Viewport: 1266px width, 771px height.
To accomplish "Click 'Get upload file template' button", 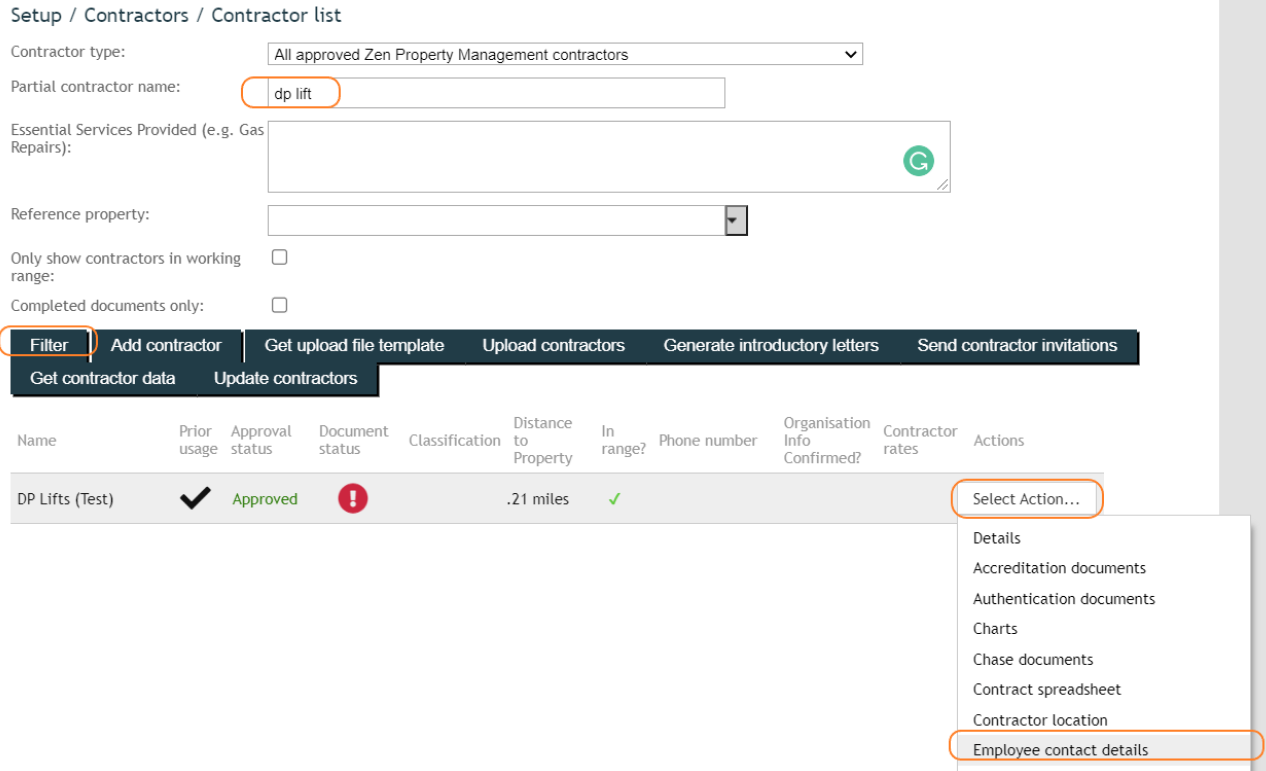I will click(x=354, y=345).
